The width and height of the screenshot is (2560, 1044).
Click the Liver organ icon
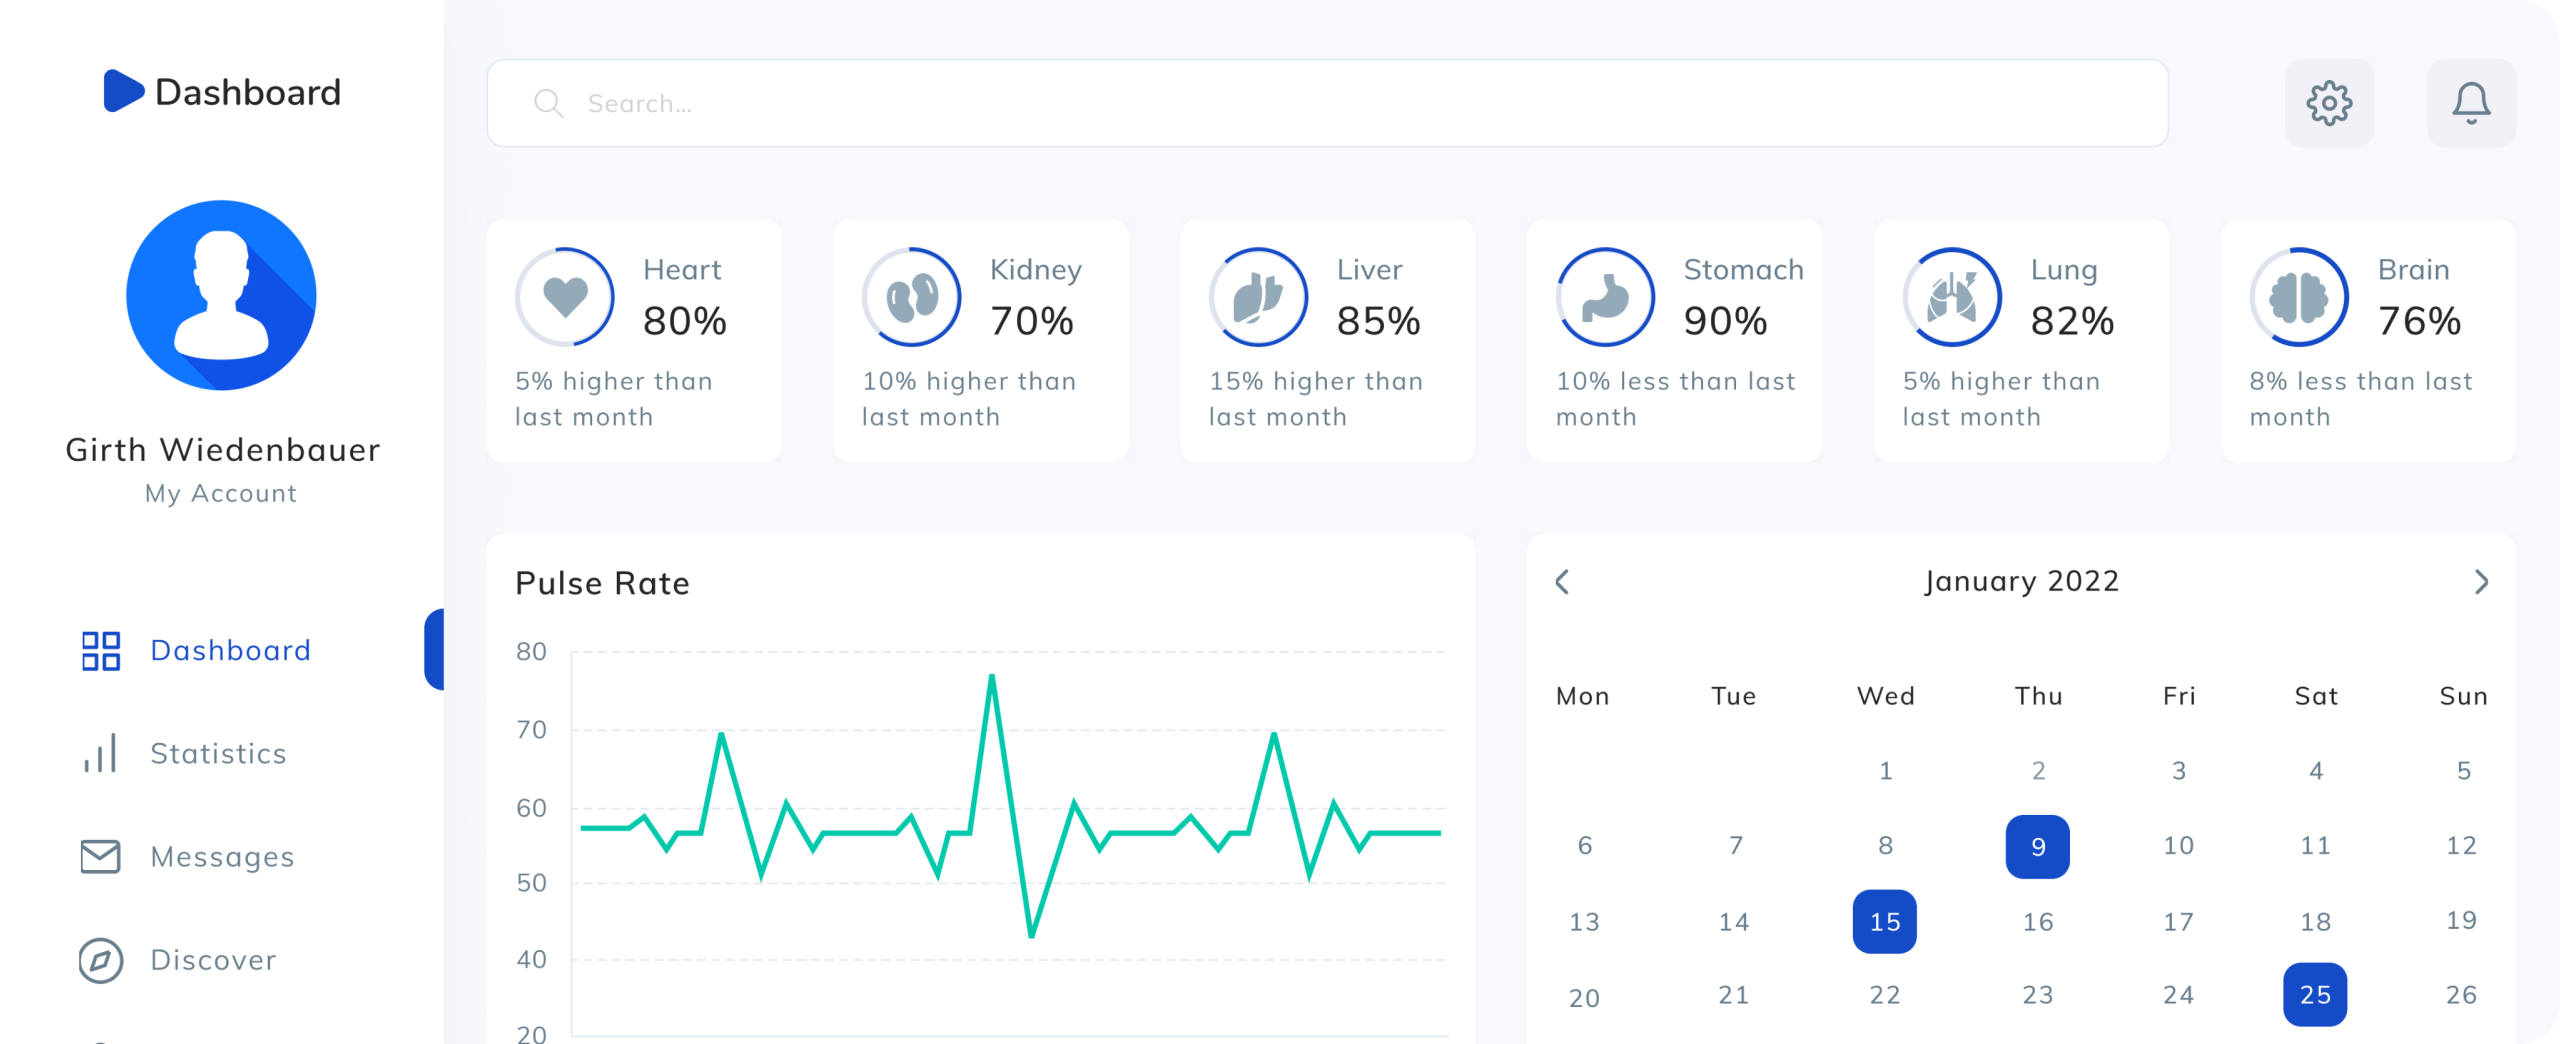tap(1258, 297)
